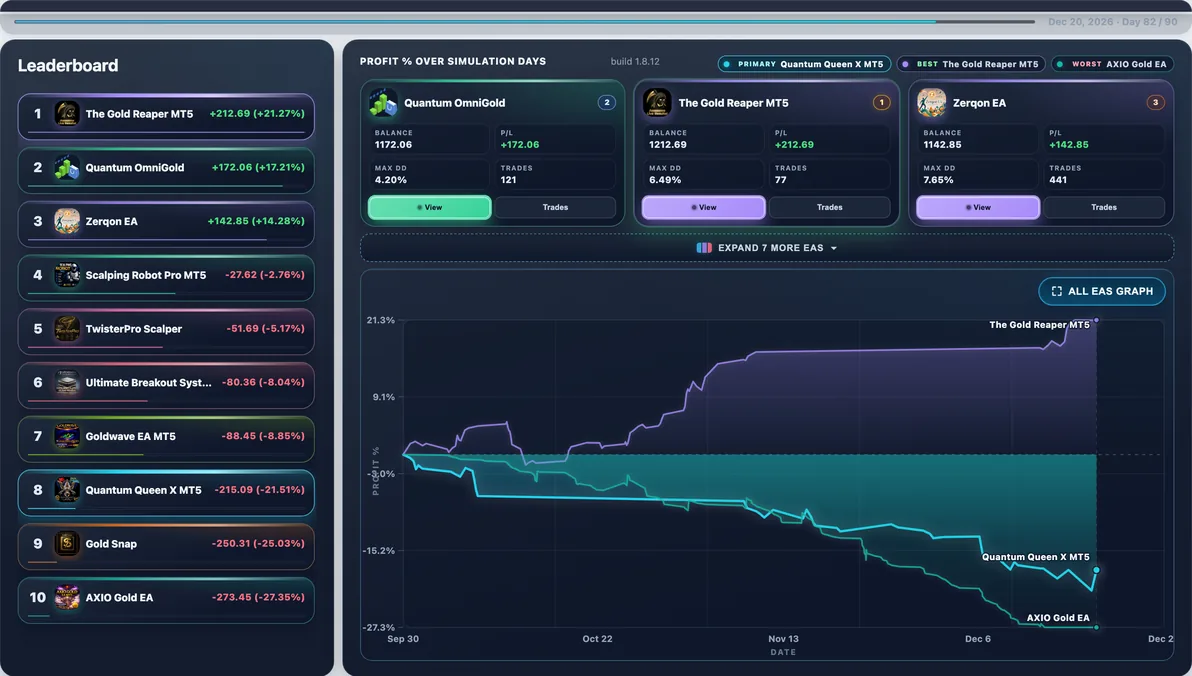Open Trades for Quantum OmniGold
The image size is (1192, 676).
[x=555, y=208]
